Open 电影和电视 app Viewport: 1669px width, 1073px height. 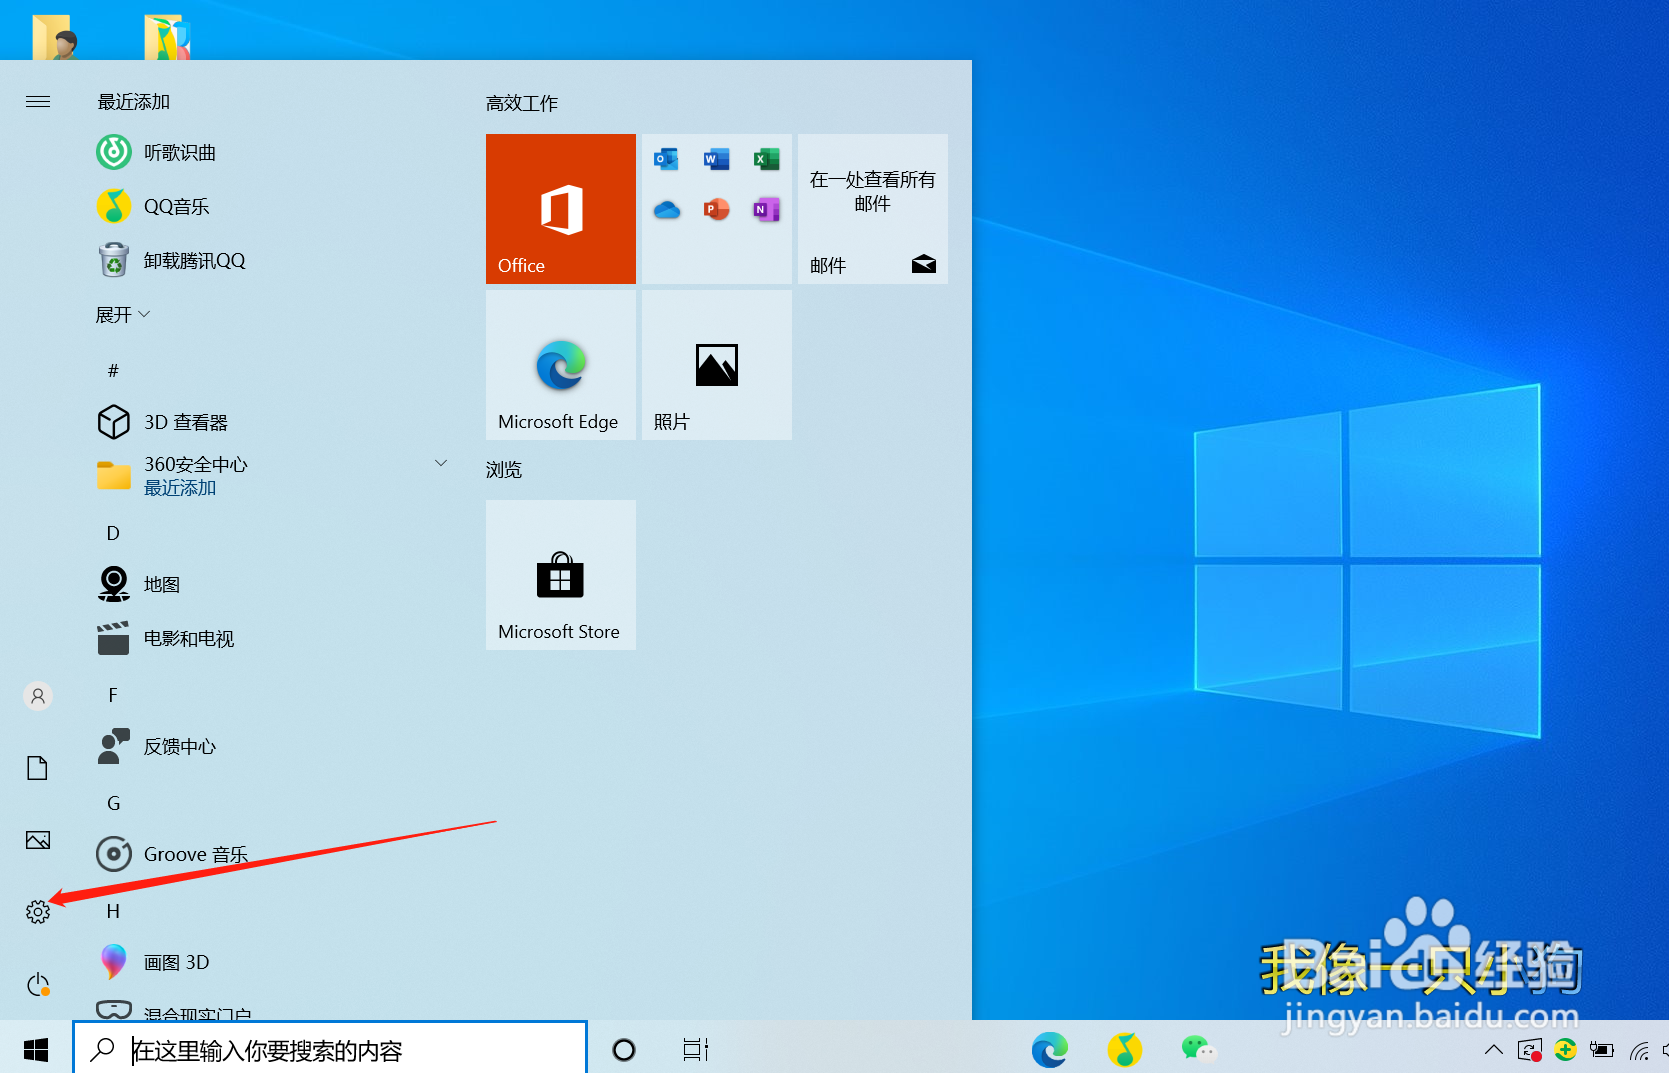[x=270, y=638]
